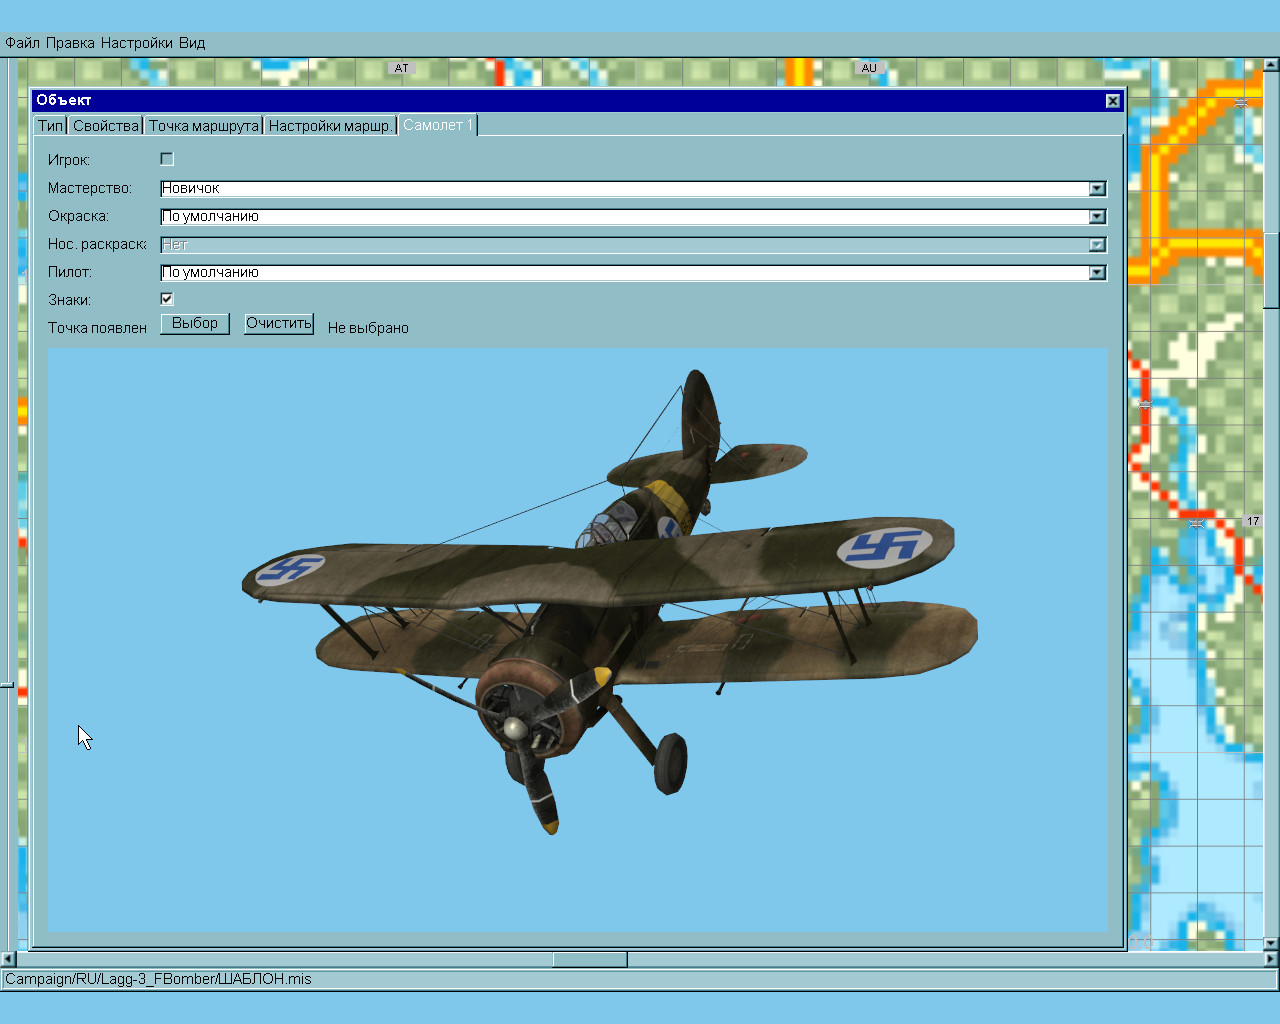Enable the Игрок checkbox
Screen dimensions: 1280x1024
point(167,159)
